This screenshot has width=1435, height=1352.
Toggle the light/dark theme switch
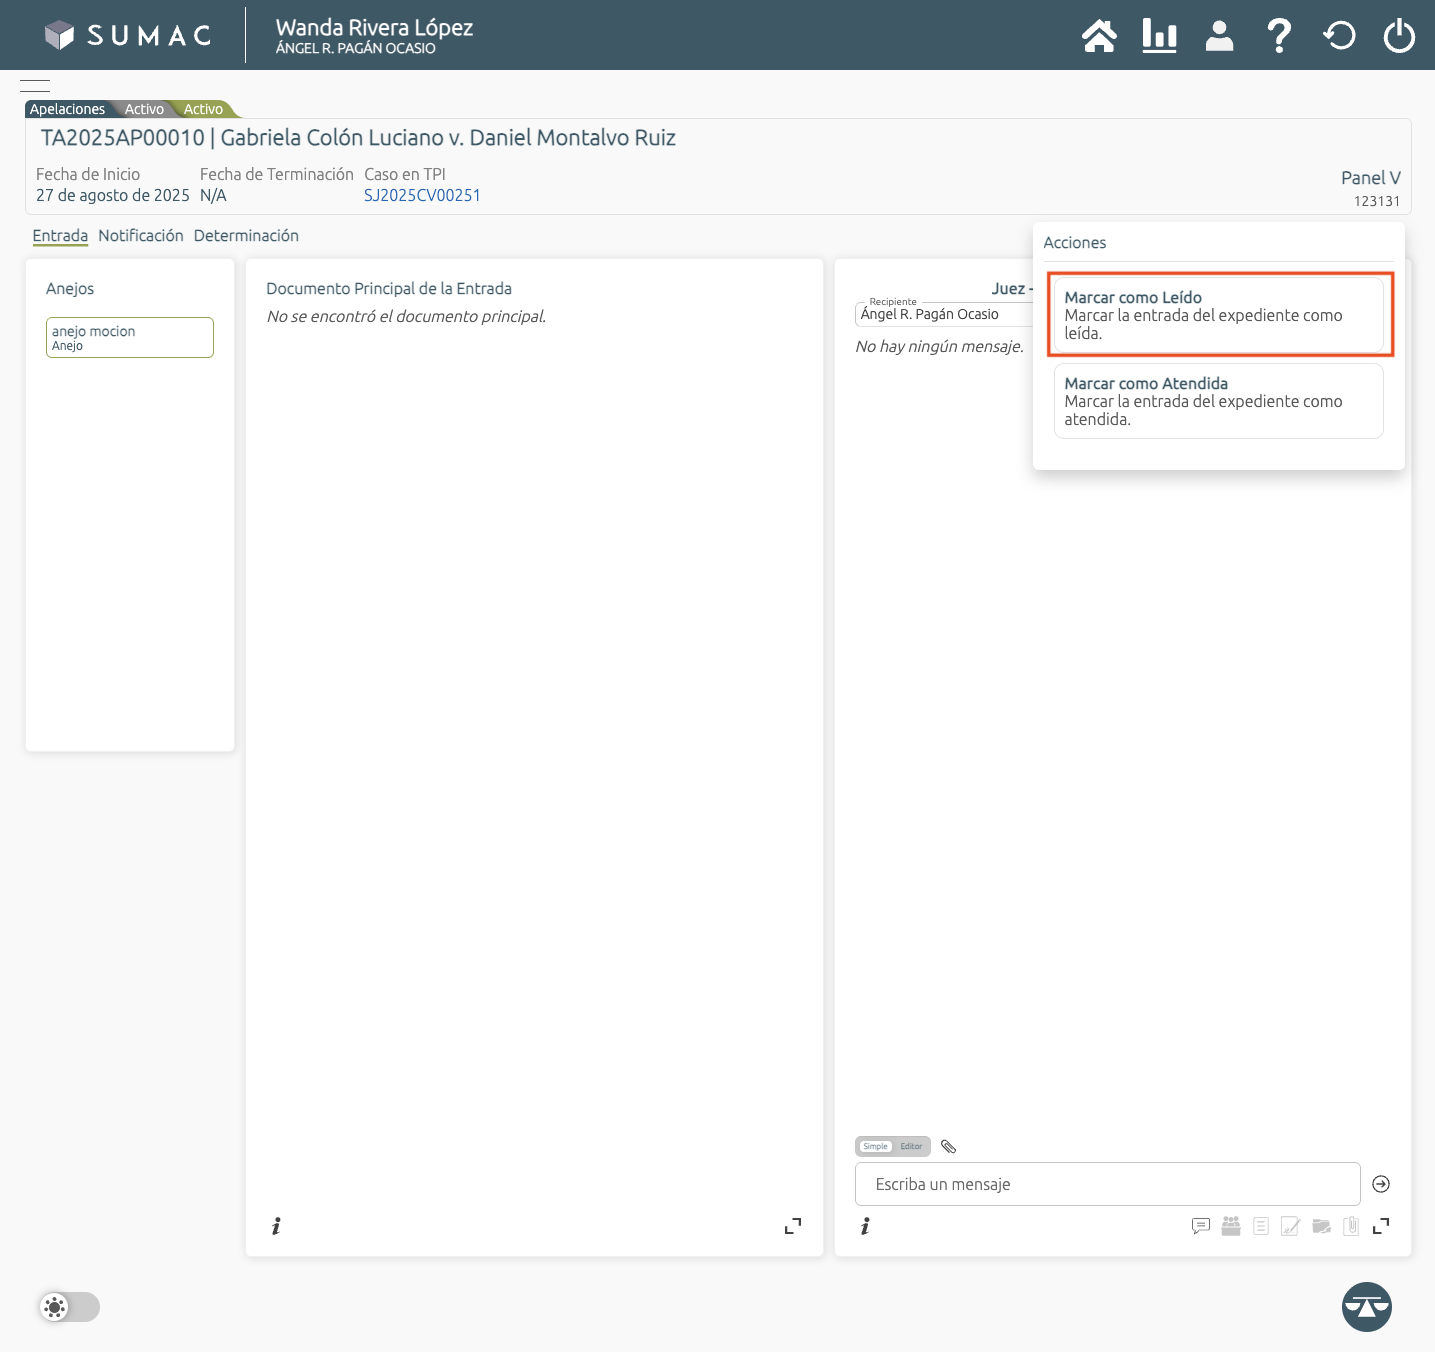tap(70, 1307)
